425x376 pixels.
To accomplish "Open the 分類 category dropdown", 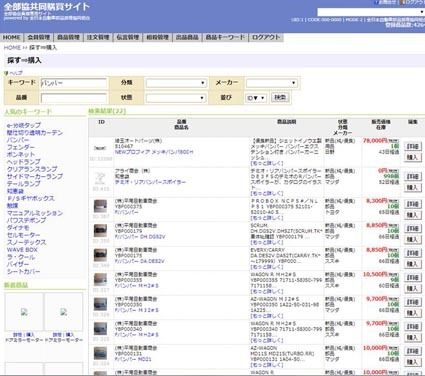I will tap(176, 83).
